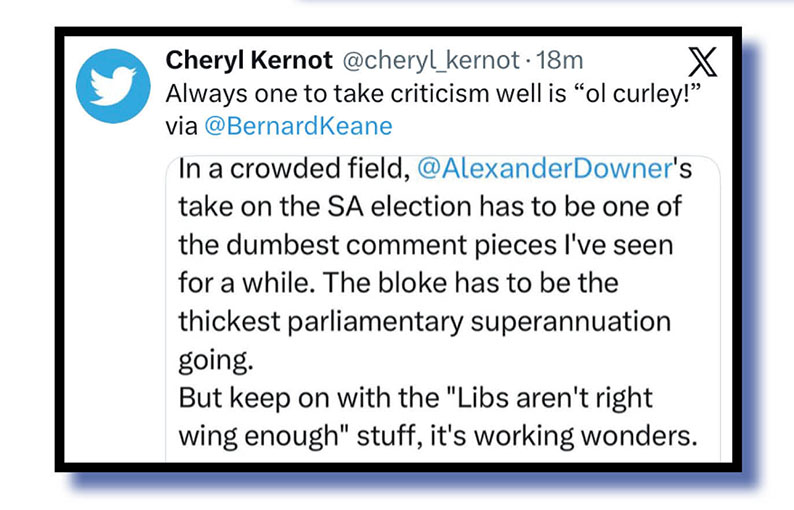
Task: Click the blue Twitter bird avatar
Action: click(112, 87)
